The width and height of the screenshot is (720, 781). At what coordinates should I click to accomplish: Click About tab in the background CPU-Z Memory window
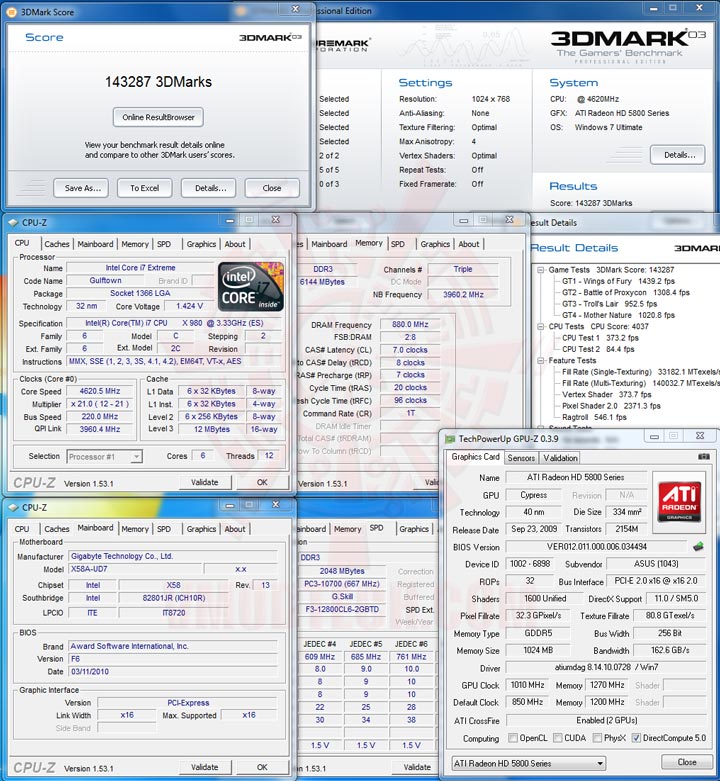click(469, 244)
